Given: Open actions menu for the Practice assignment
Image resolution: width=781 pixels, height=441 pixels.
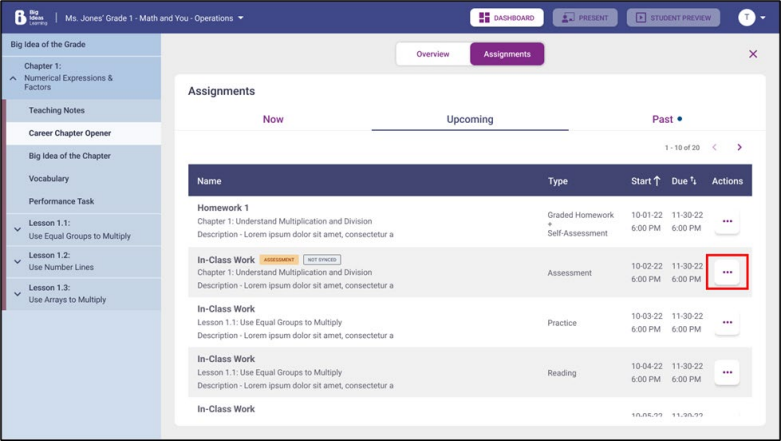Looking at the screenshot, I should 727,322.
